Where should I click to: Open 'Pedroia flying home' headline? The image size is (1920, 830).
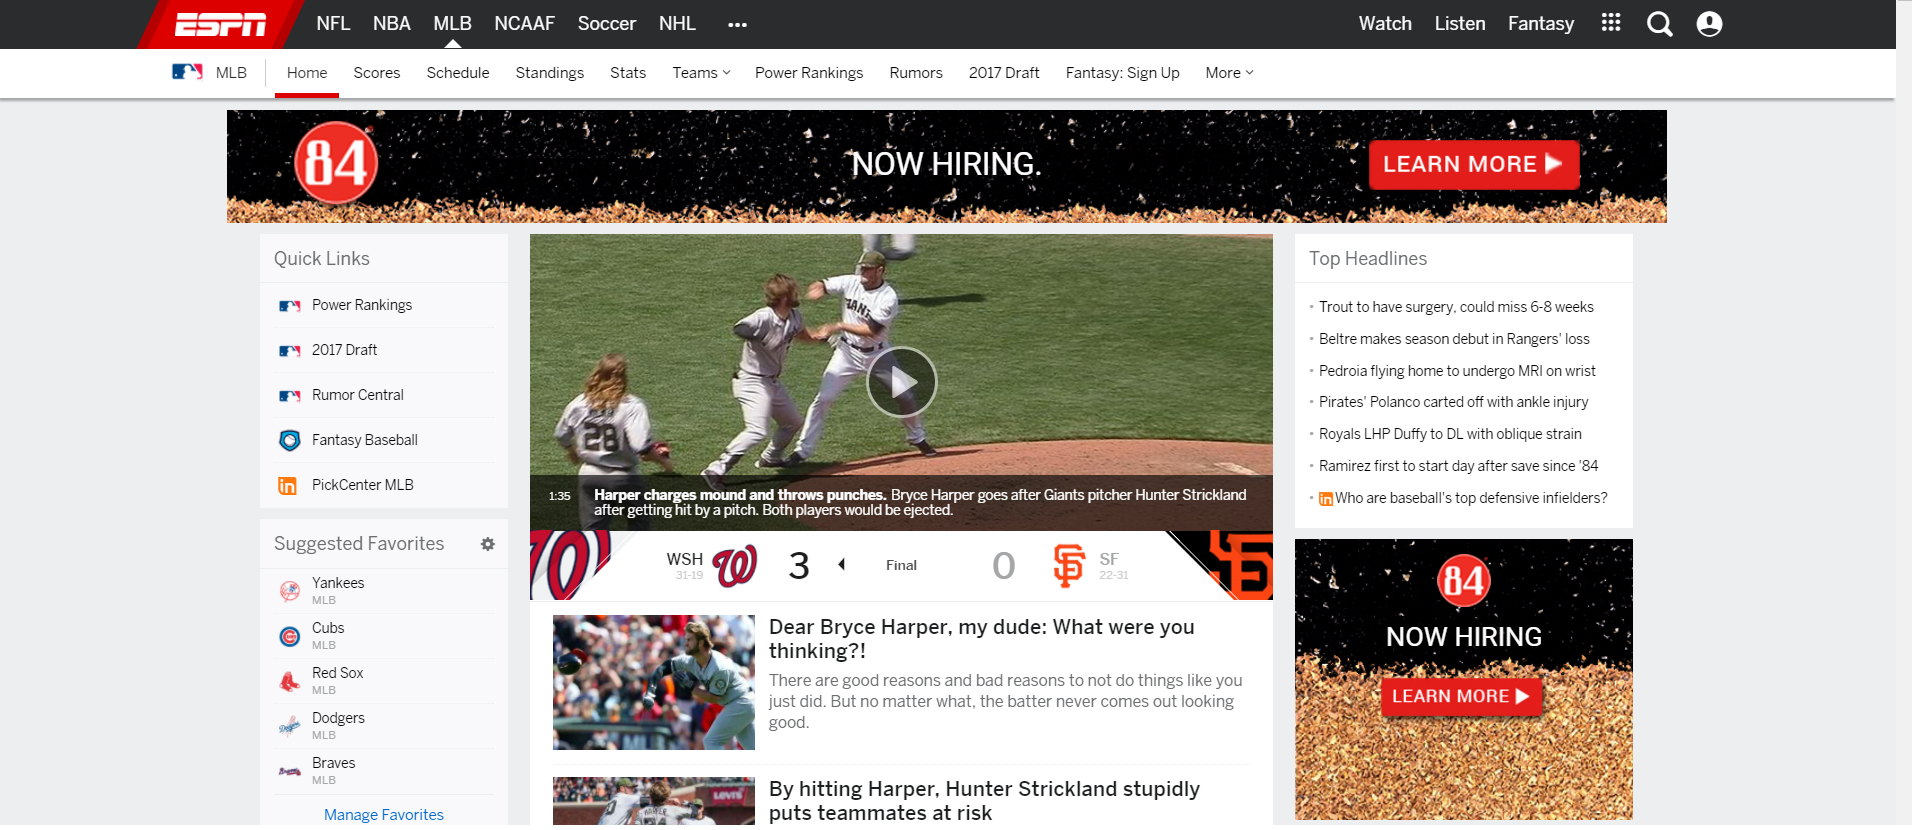pos(1457,371)
